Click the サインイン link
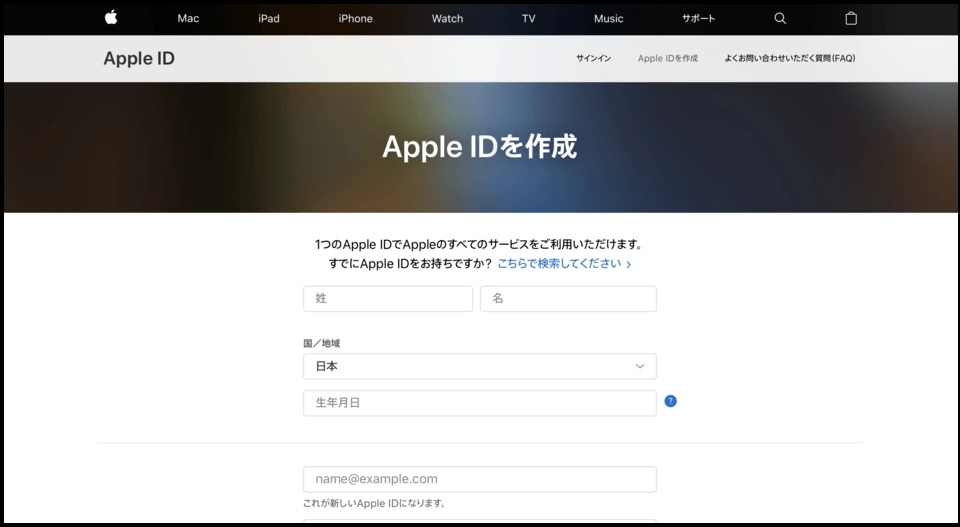The height and width of the screenshot is (527, 960). [x=593, y=58]
